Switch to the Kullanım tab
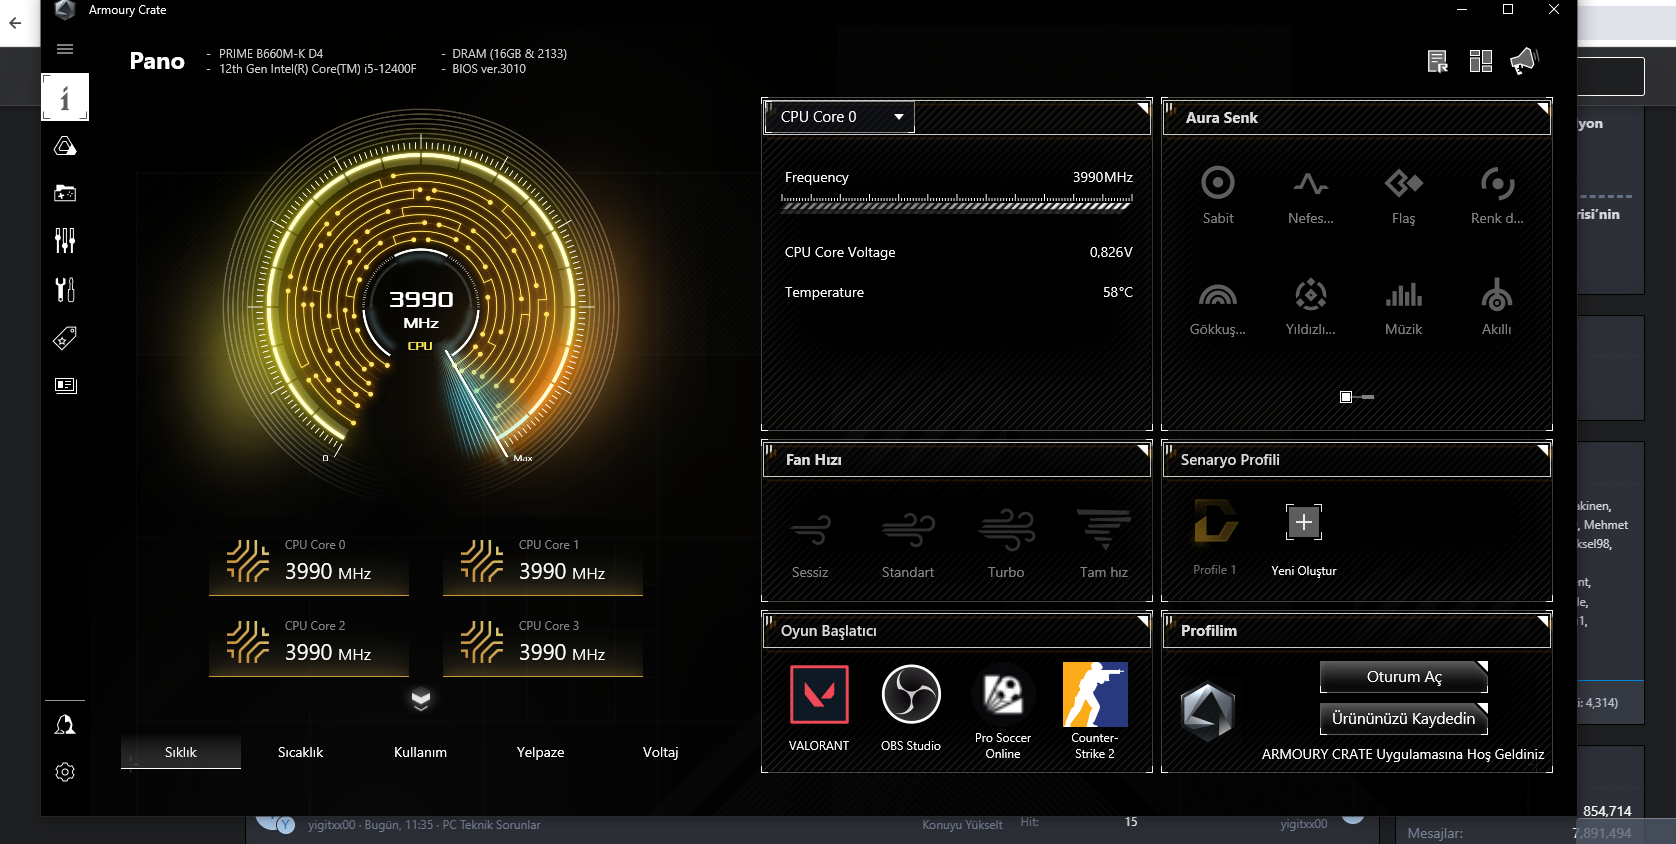Viewport: 1676px width, 844px height. point(421,752)
